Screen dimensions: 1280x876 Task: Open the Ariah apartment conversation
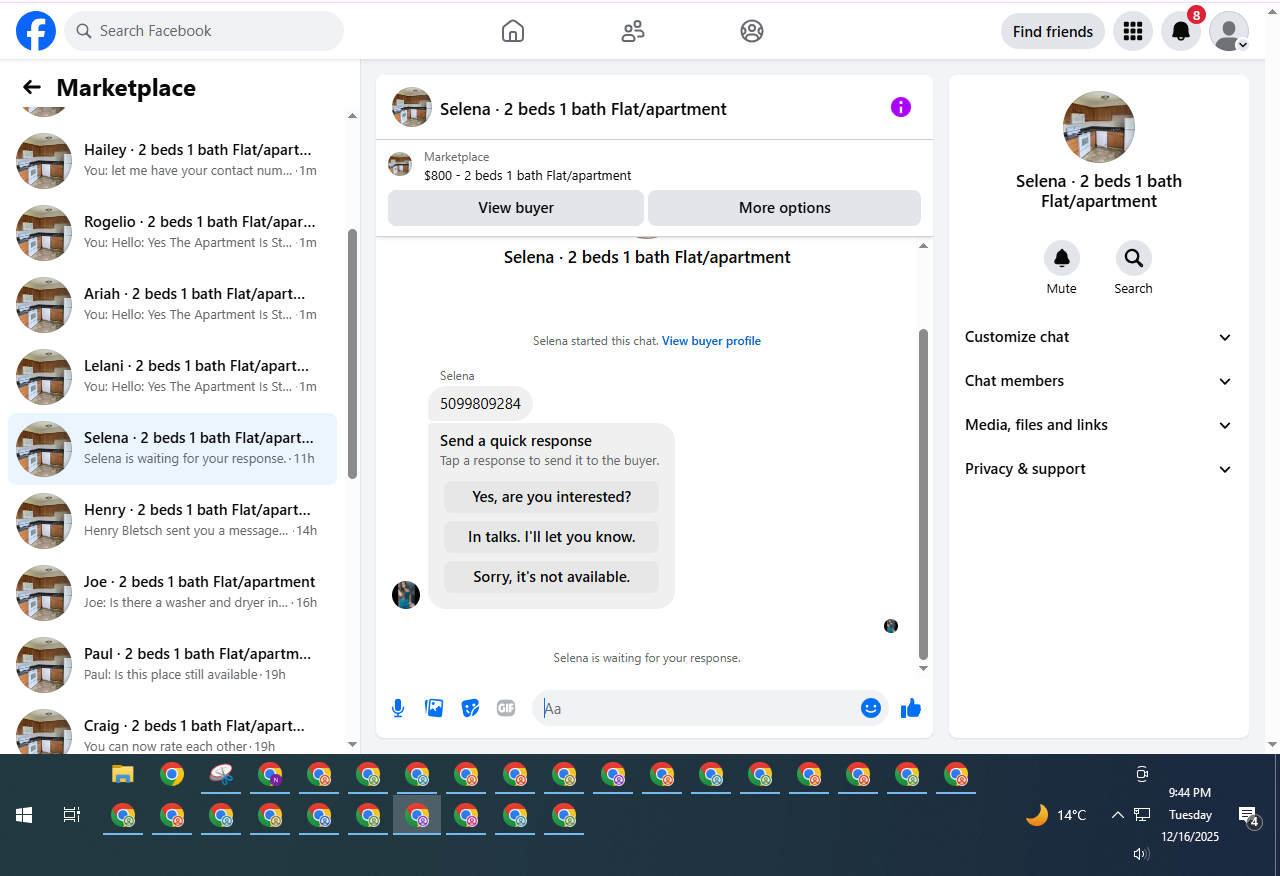pyautogui.click(x=172, y=305)
